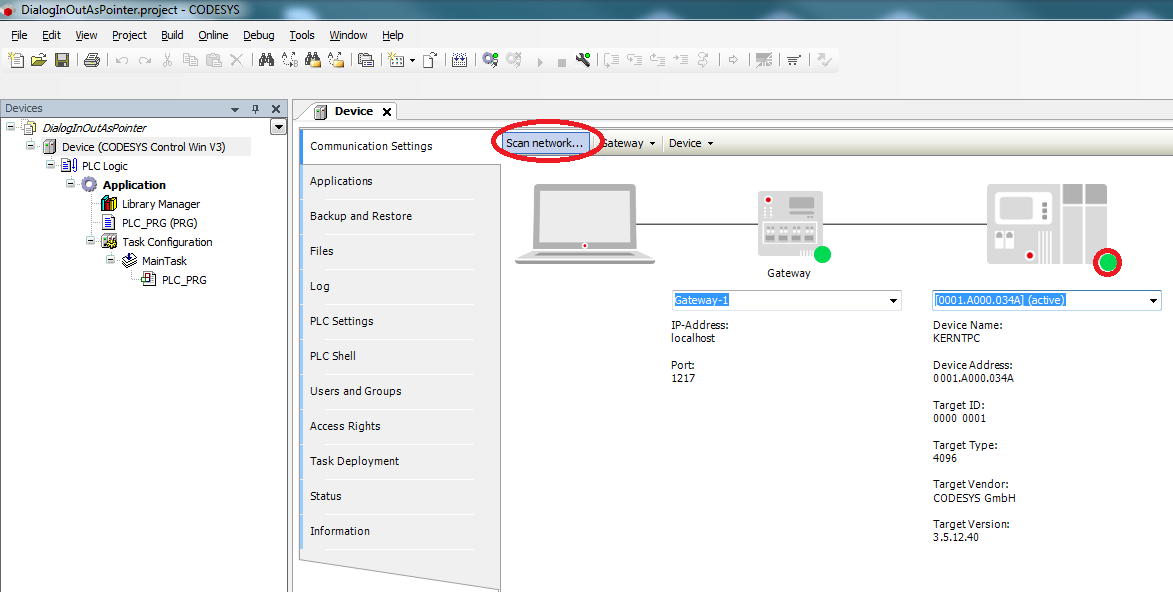1173x592 pixels.
Task: Open the Gateway-1 combo box
Action: 893,301
